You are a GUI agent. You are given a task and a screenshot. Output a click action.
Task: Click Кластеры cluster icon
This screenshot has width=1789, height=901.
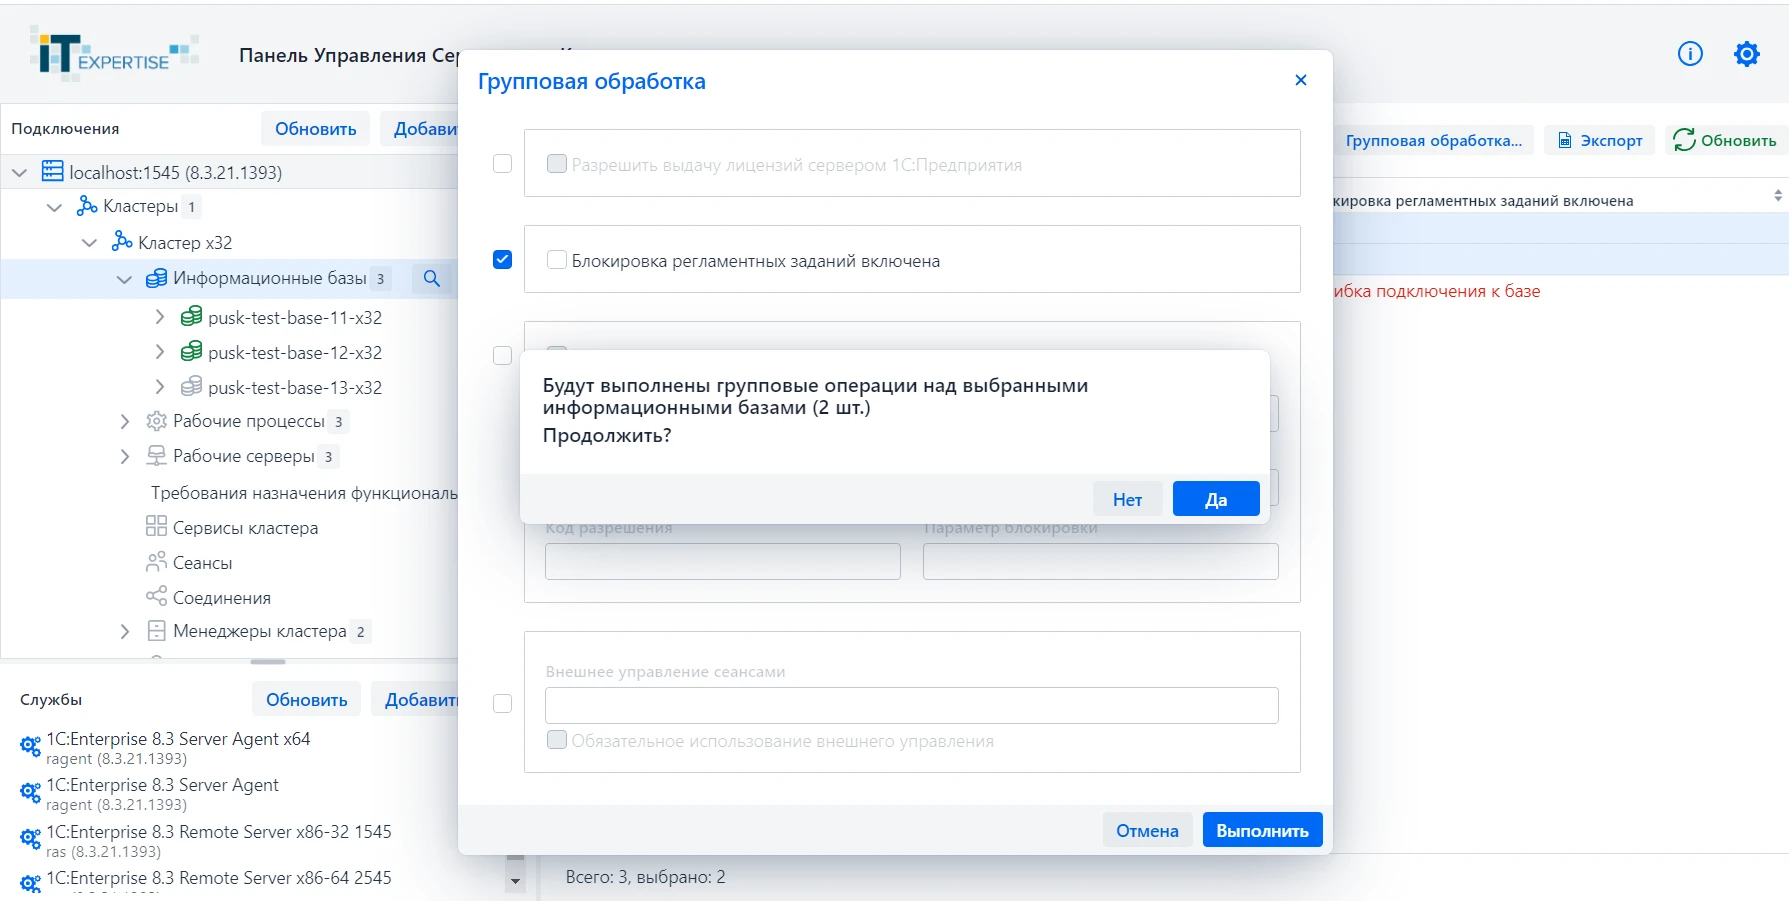pyautogui.click(x=87, y=206)
